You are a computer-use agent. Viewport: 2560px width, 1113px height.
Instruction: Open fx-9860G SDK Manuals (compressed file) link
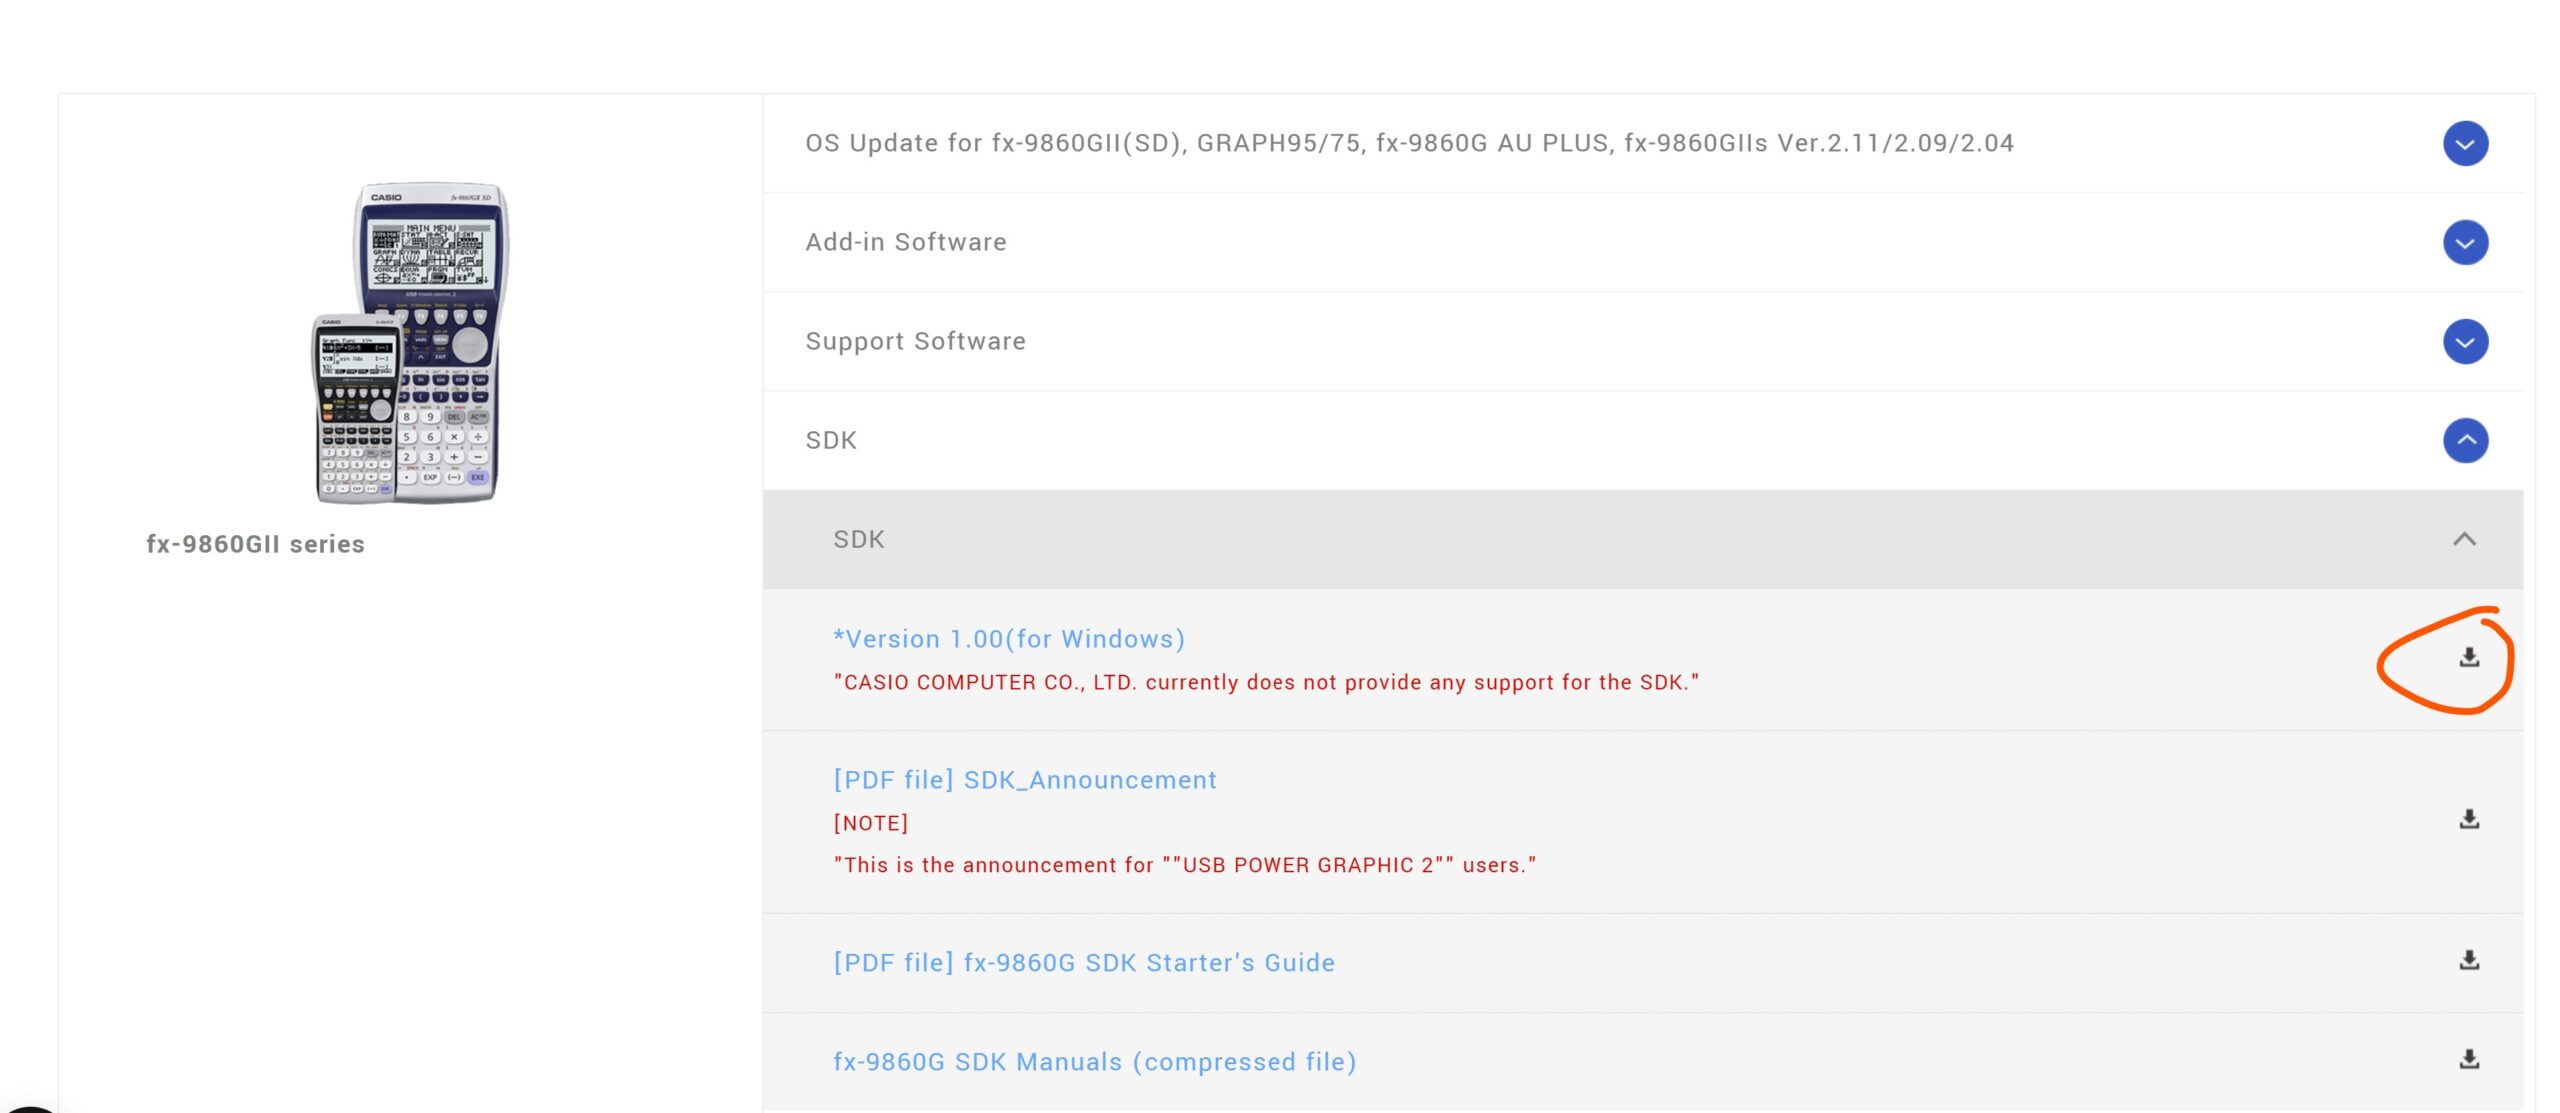coord(1095,1061)
